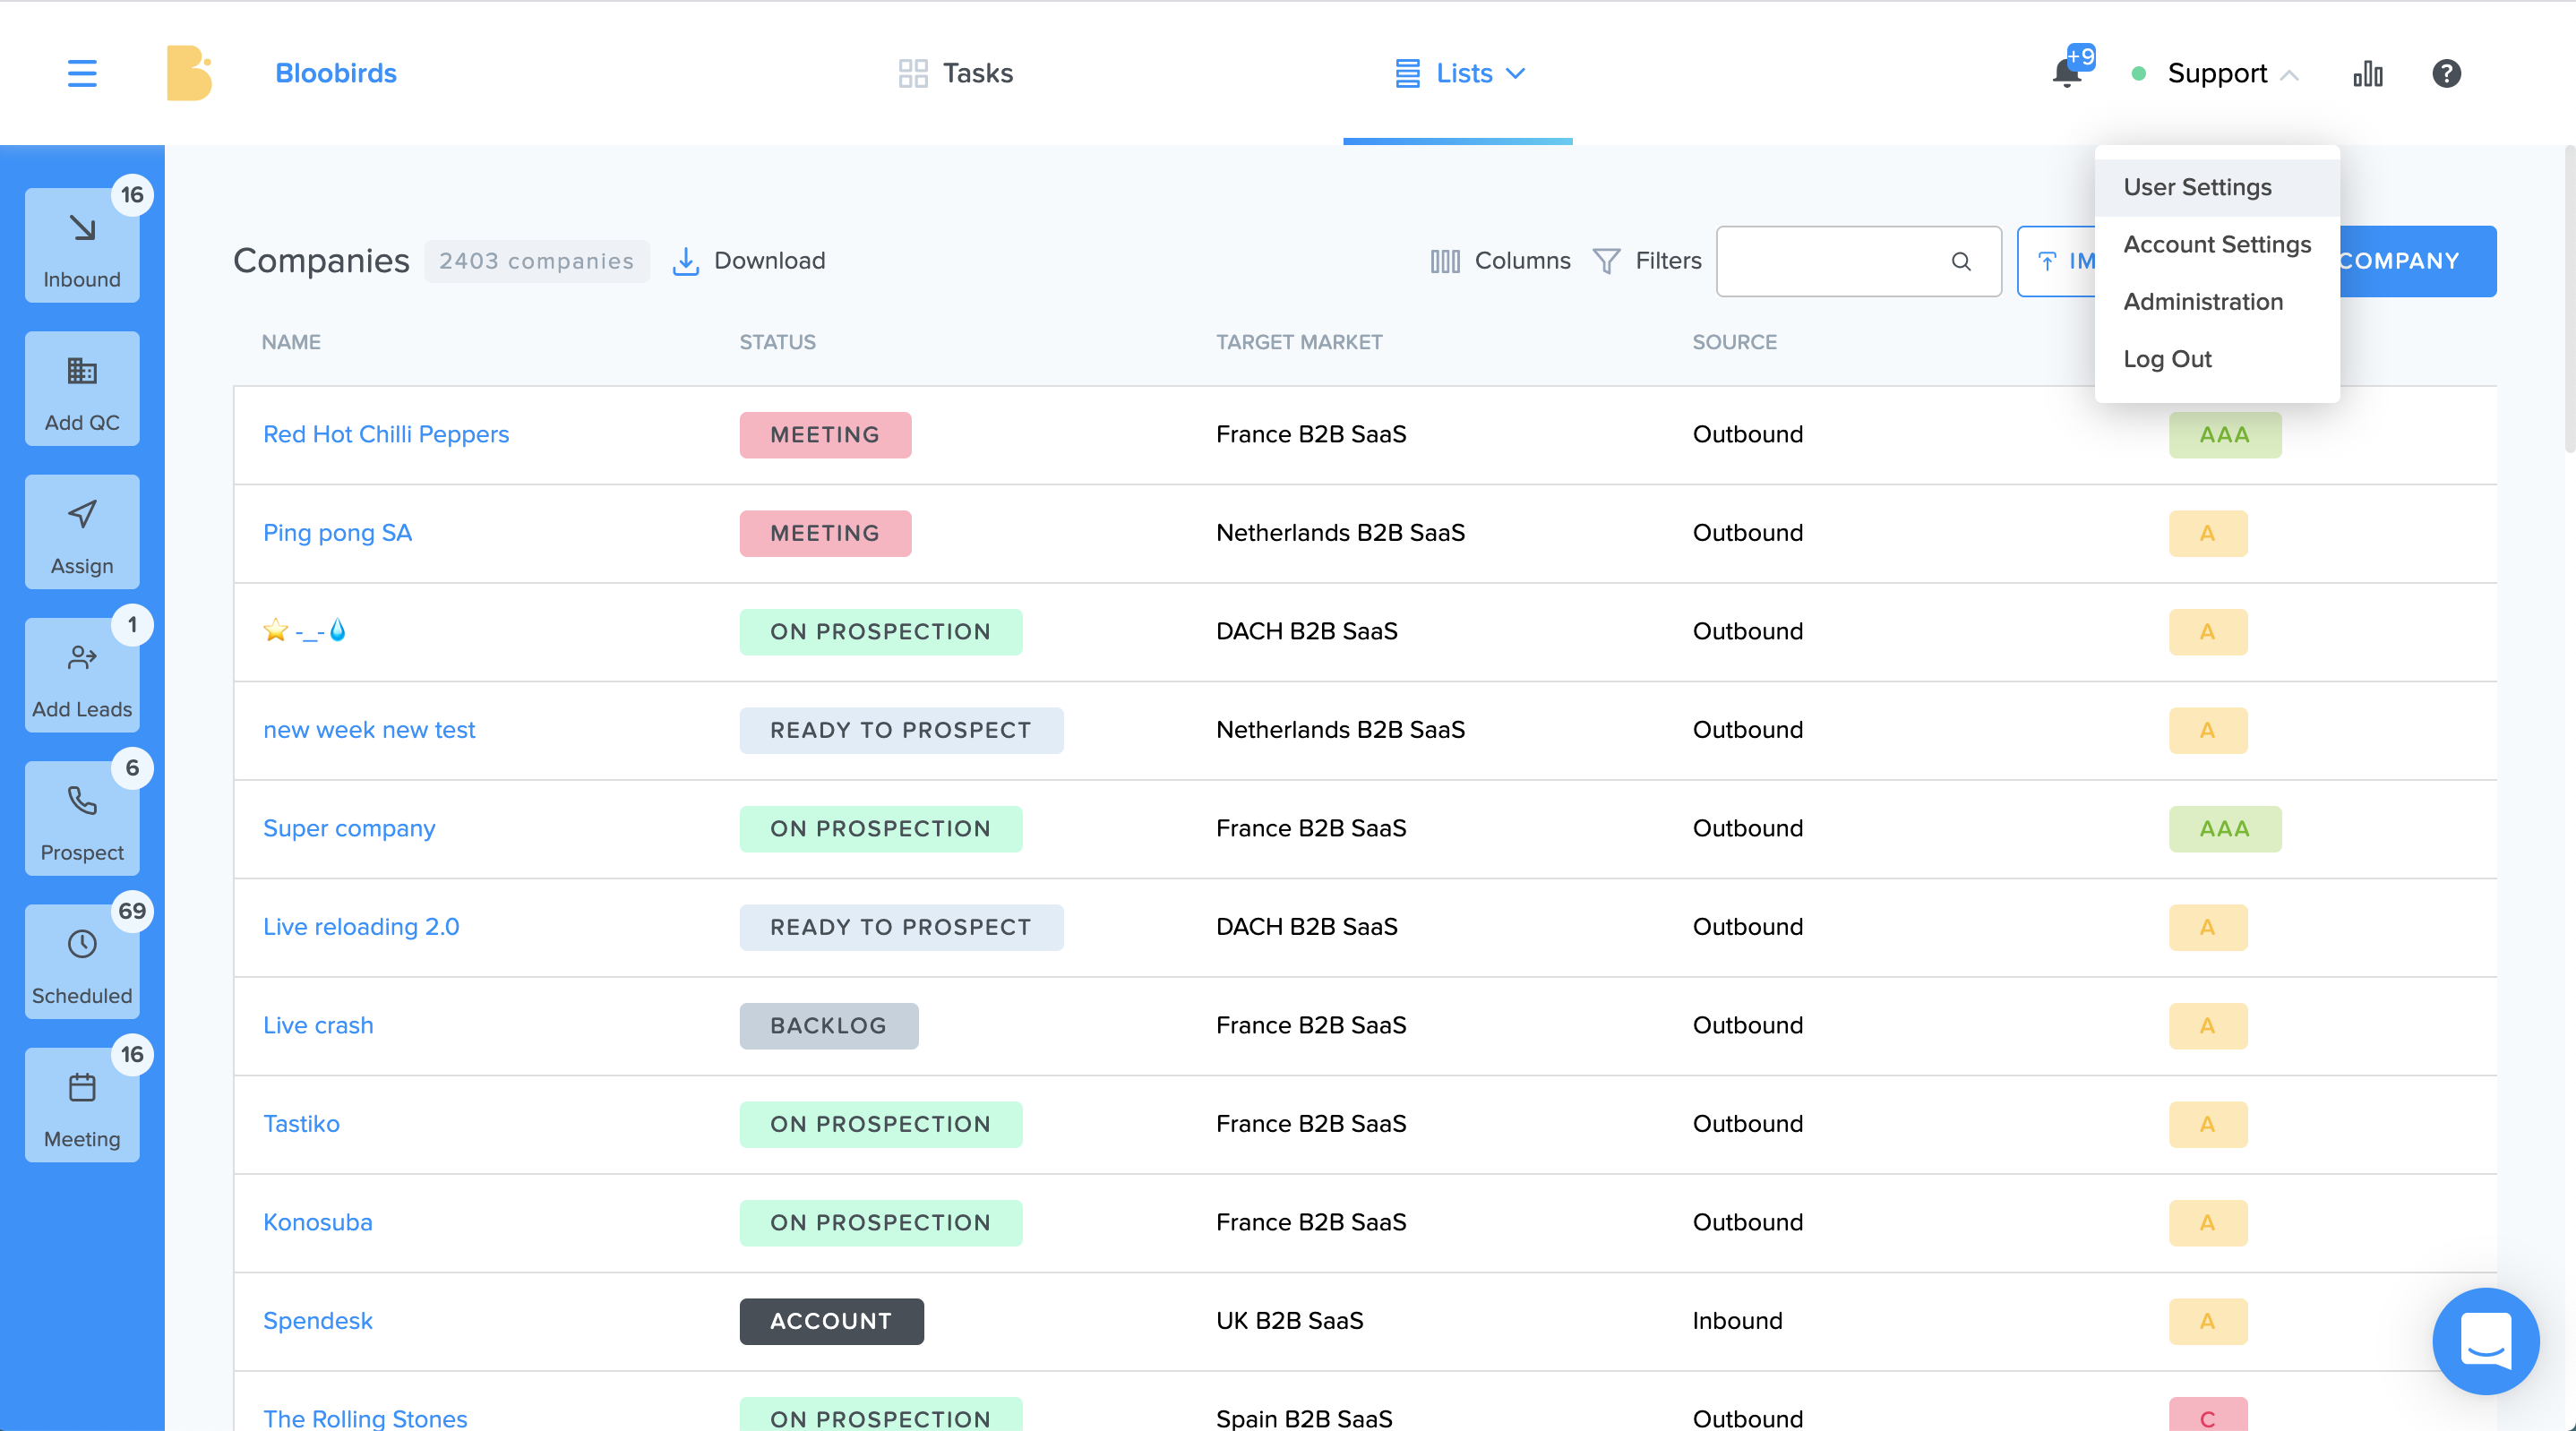Image resolution: width=2576 pixels, height=1431 pixels.
Task: Click the Name column header
Action: pyautogui.click(x=291, y=342)
